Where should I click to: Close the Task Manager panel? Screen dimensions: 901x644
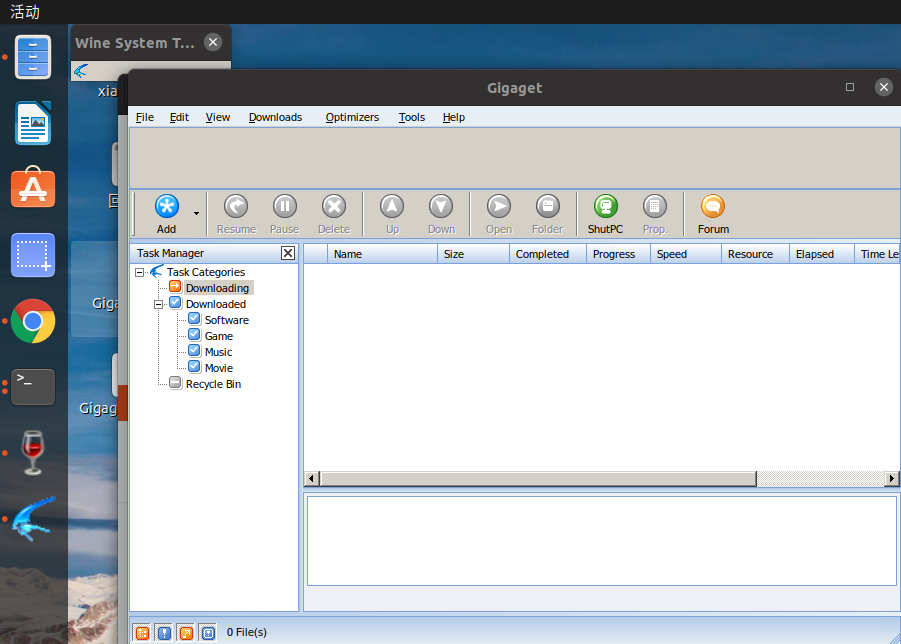(x=288, y=253)
